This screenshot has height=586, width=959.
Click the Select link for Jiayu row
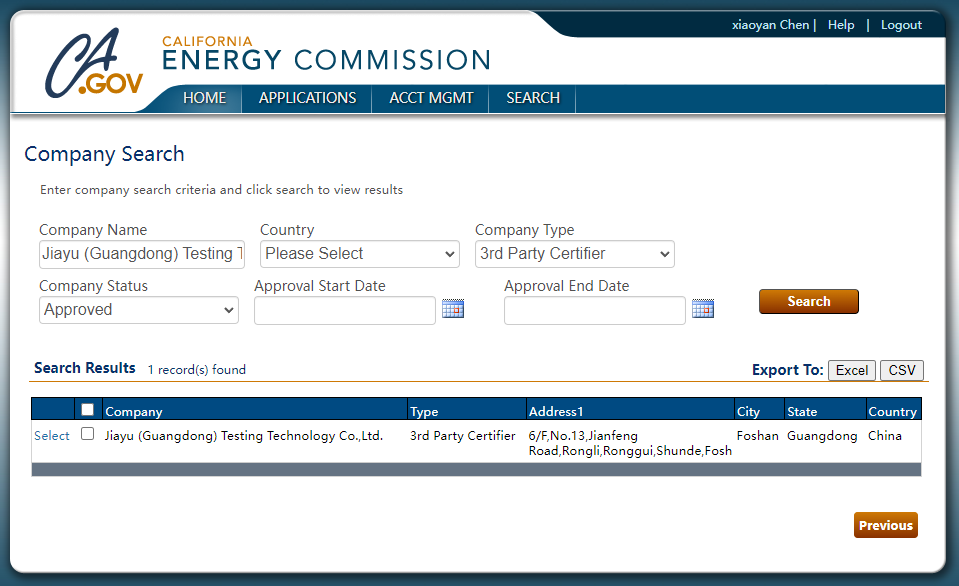[52, 436]
